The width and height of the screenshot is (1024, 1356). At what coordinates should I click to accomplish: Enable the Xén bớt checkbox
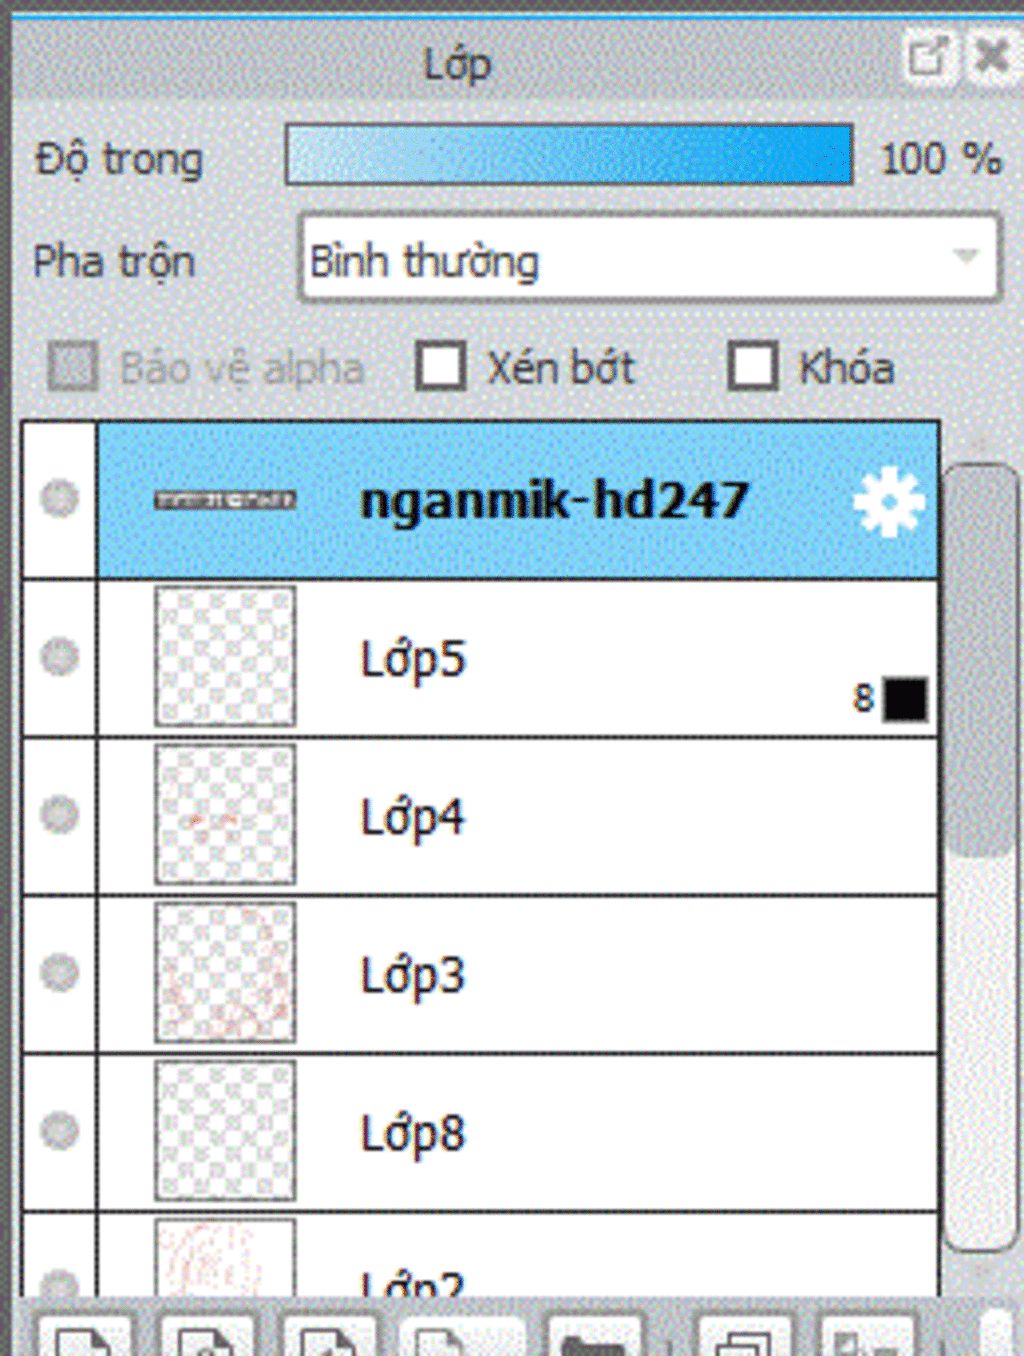click(x=441, y=367)
